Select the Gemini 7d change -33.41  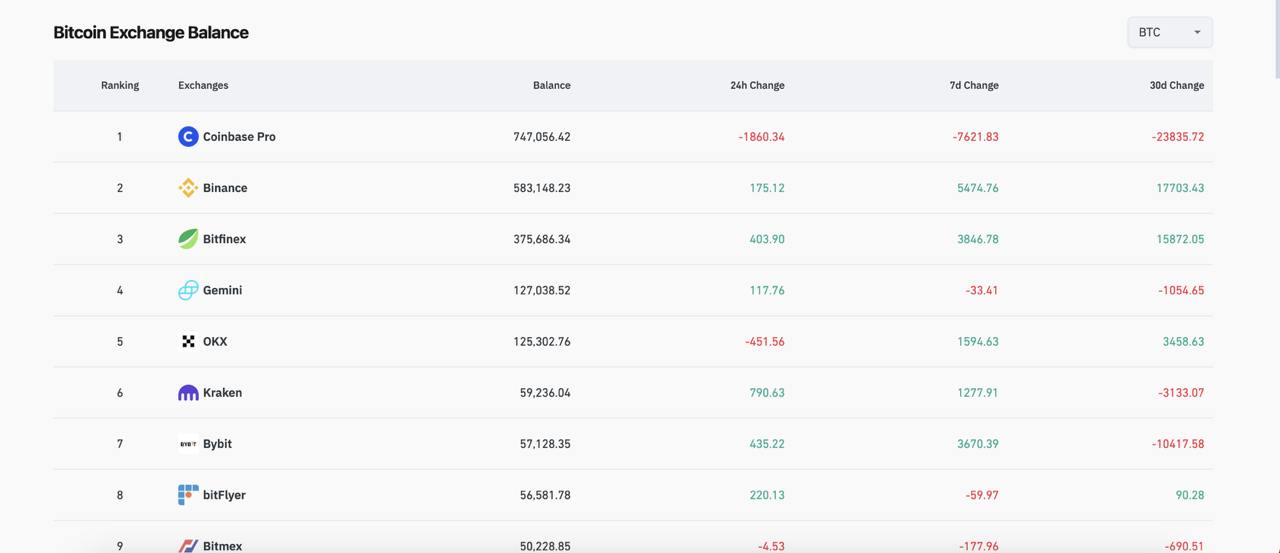982,290
